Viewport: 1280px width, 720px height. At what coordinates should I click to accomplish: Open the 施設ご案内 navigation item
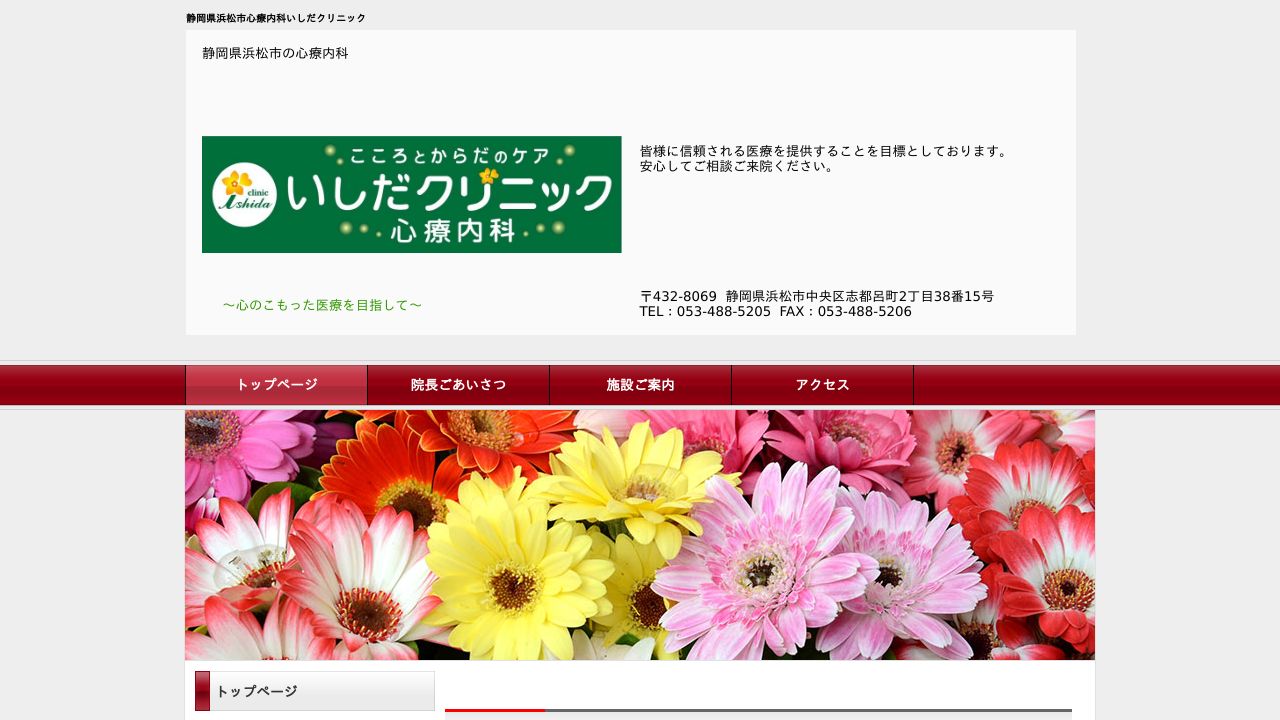coord(640,384)
